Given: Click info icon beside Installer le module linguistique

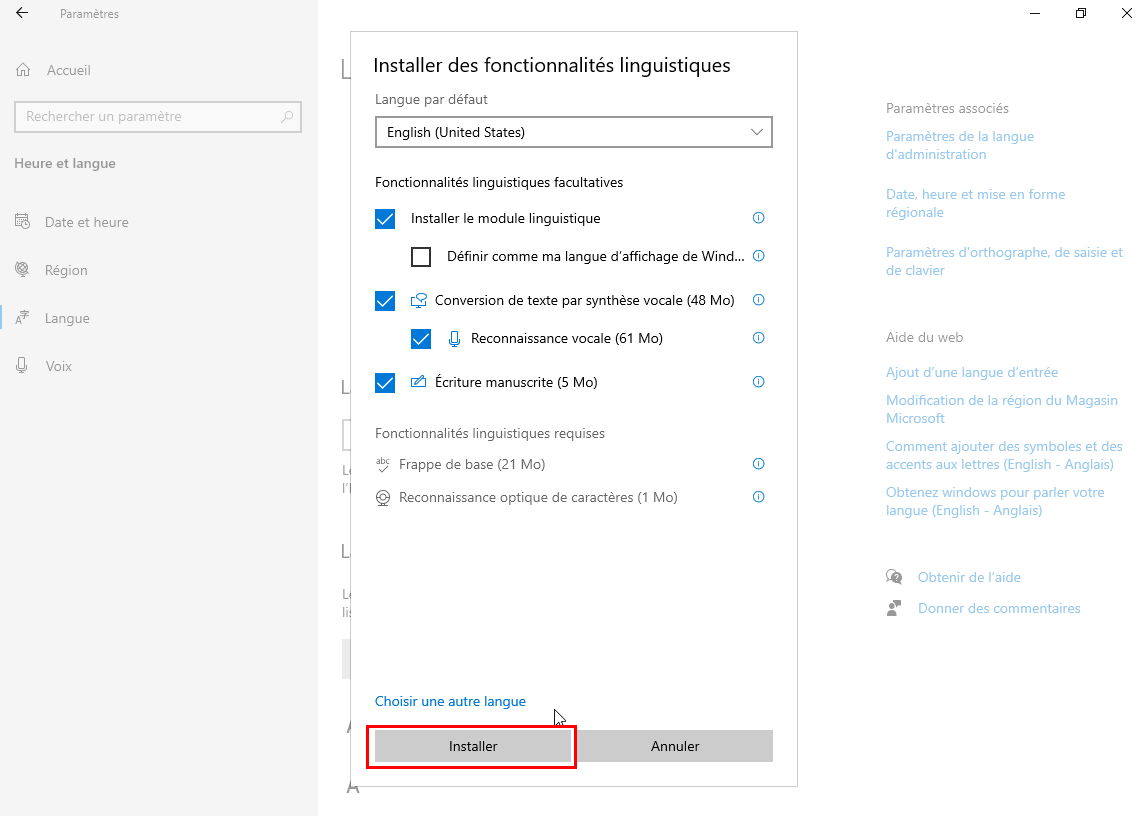Looking at the screenshot, I should click(758, 218).
